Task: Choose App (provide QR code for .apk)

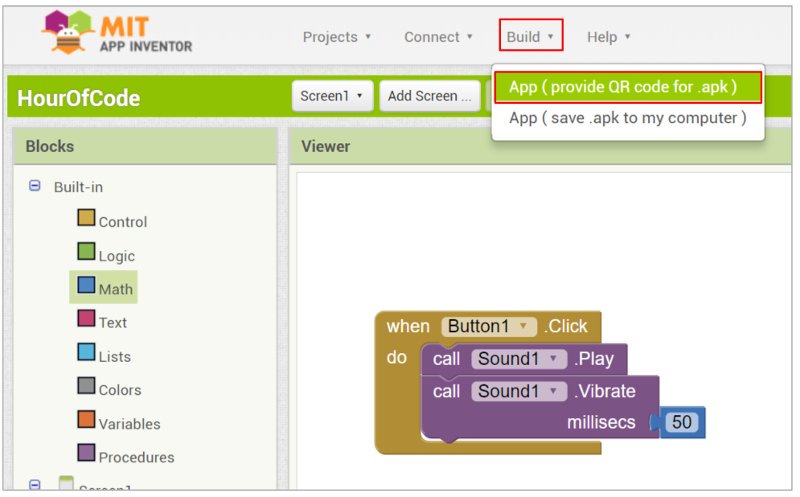Action: pos(628,87)
